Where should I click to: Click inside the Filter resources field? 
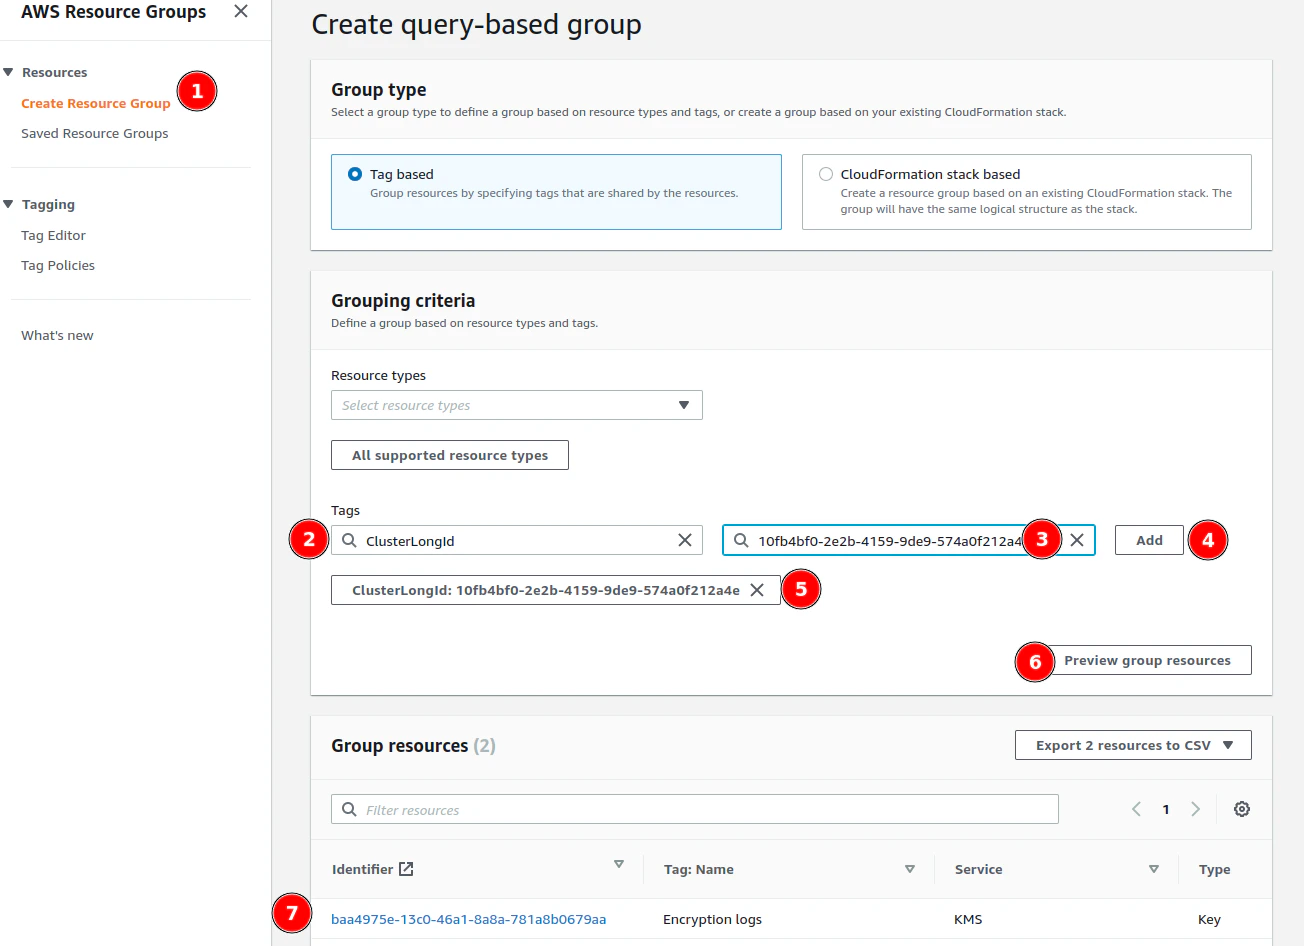600,808
